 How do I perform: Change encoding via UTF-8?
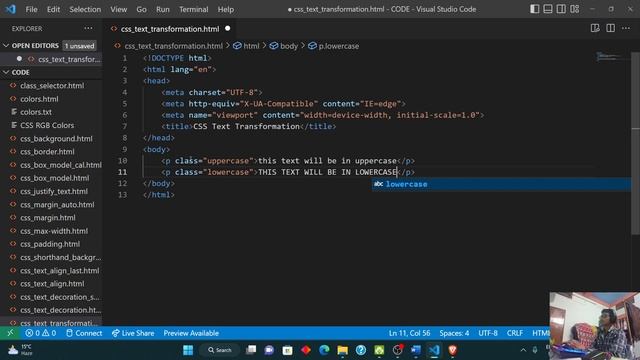(x=488, y=333)
